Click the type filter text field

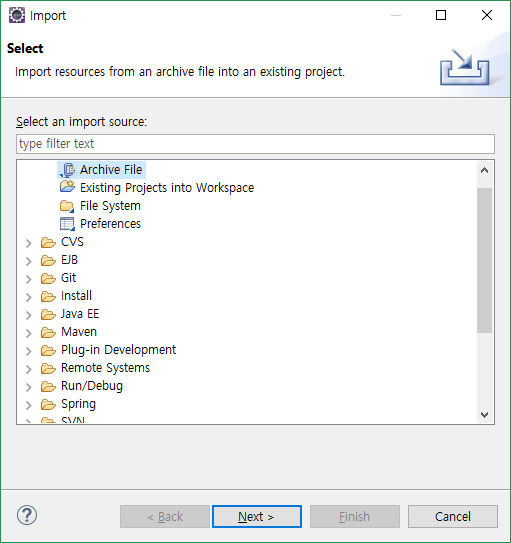255,144
